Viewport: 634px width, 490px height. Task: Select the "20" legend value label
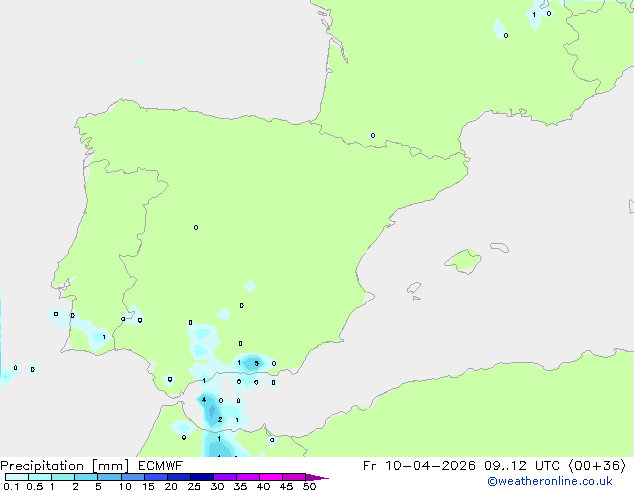click(x=171, y=486)
